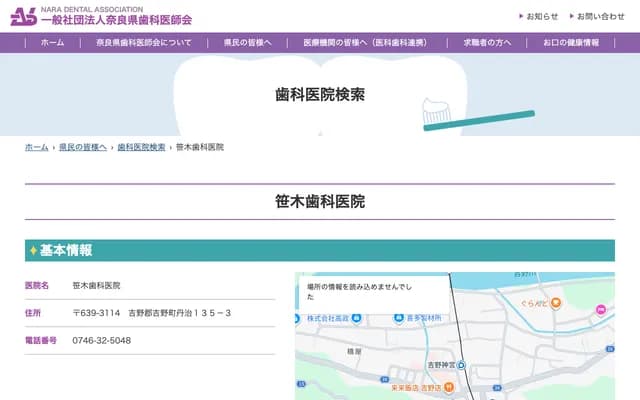Open 県民の皆様へ navigation menu
The image size is (640, 400).
247,43
